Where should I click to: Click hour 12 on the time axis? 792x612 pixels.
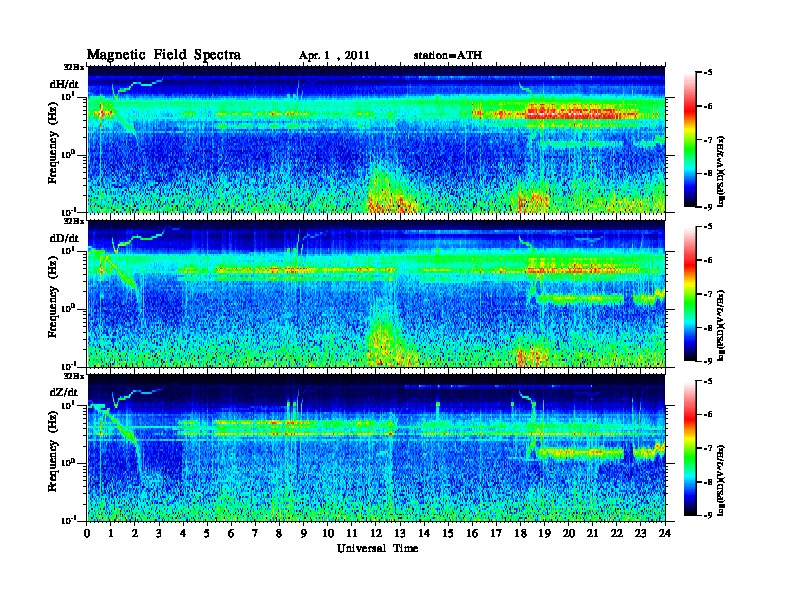click(376, 534)
